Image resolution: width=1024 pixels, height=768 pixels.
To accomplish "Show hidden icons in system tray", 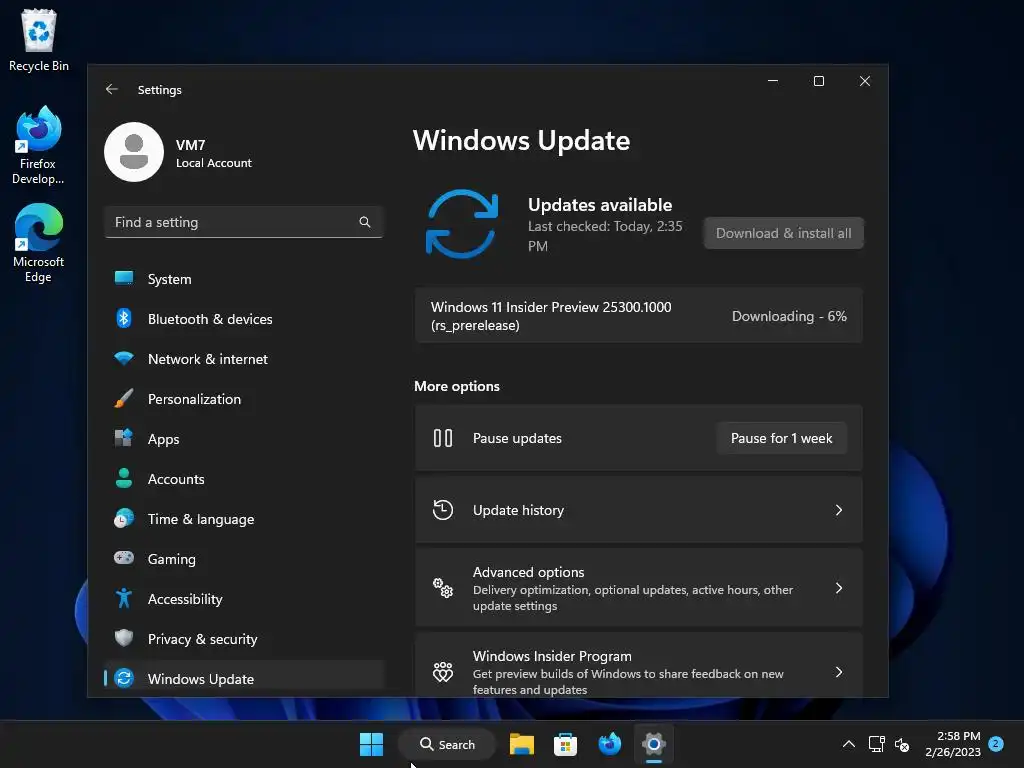I will pos(848,744).
